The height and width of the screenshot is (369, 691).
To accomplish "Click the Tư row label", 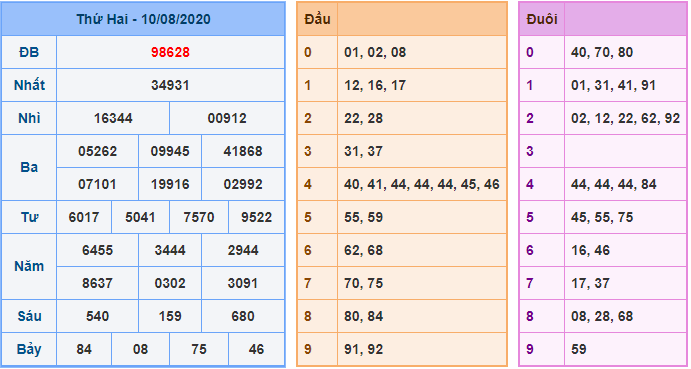I will click(29, 217).
